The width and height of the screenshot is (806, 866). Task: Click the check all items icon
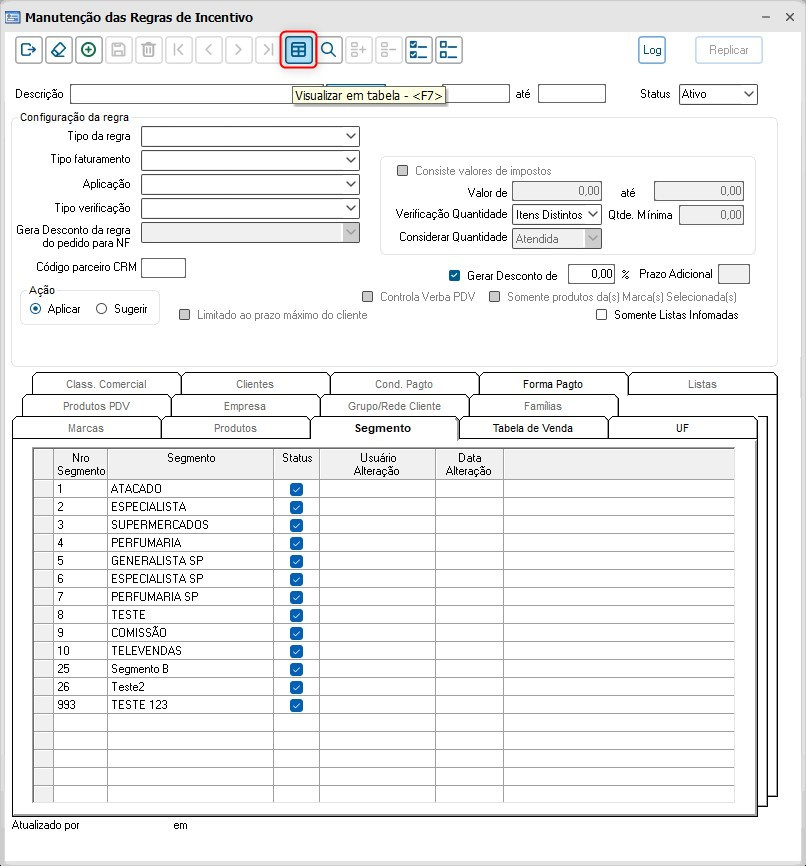click(x=419, y=50)
